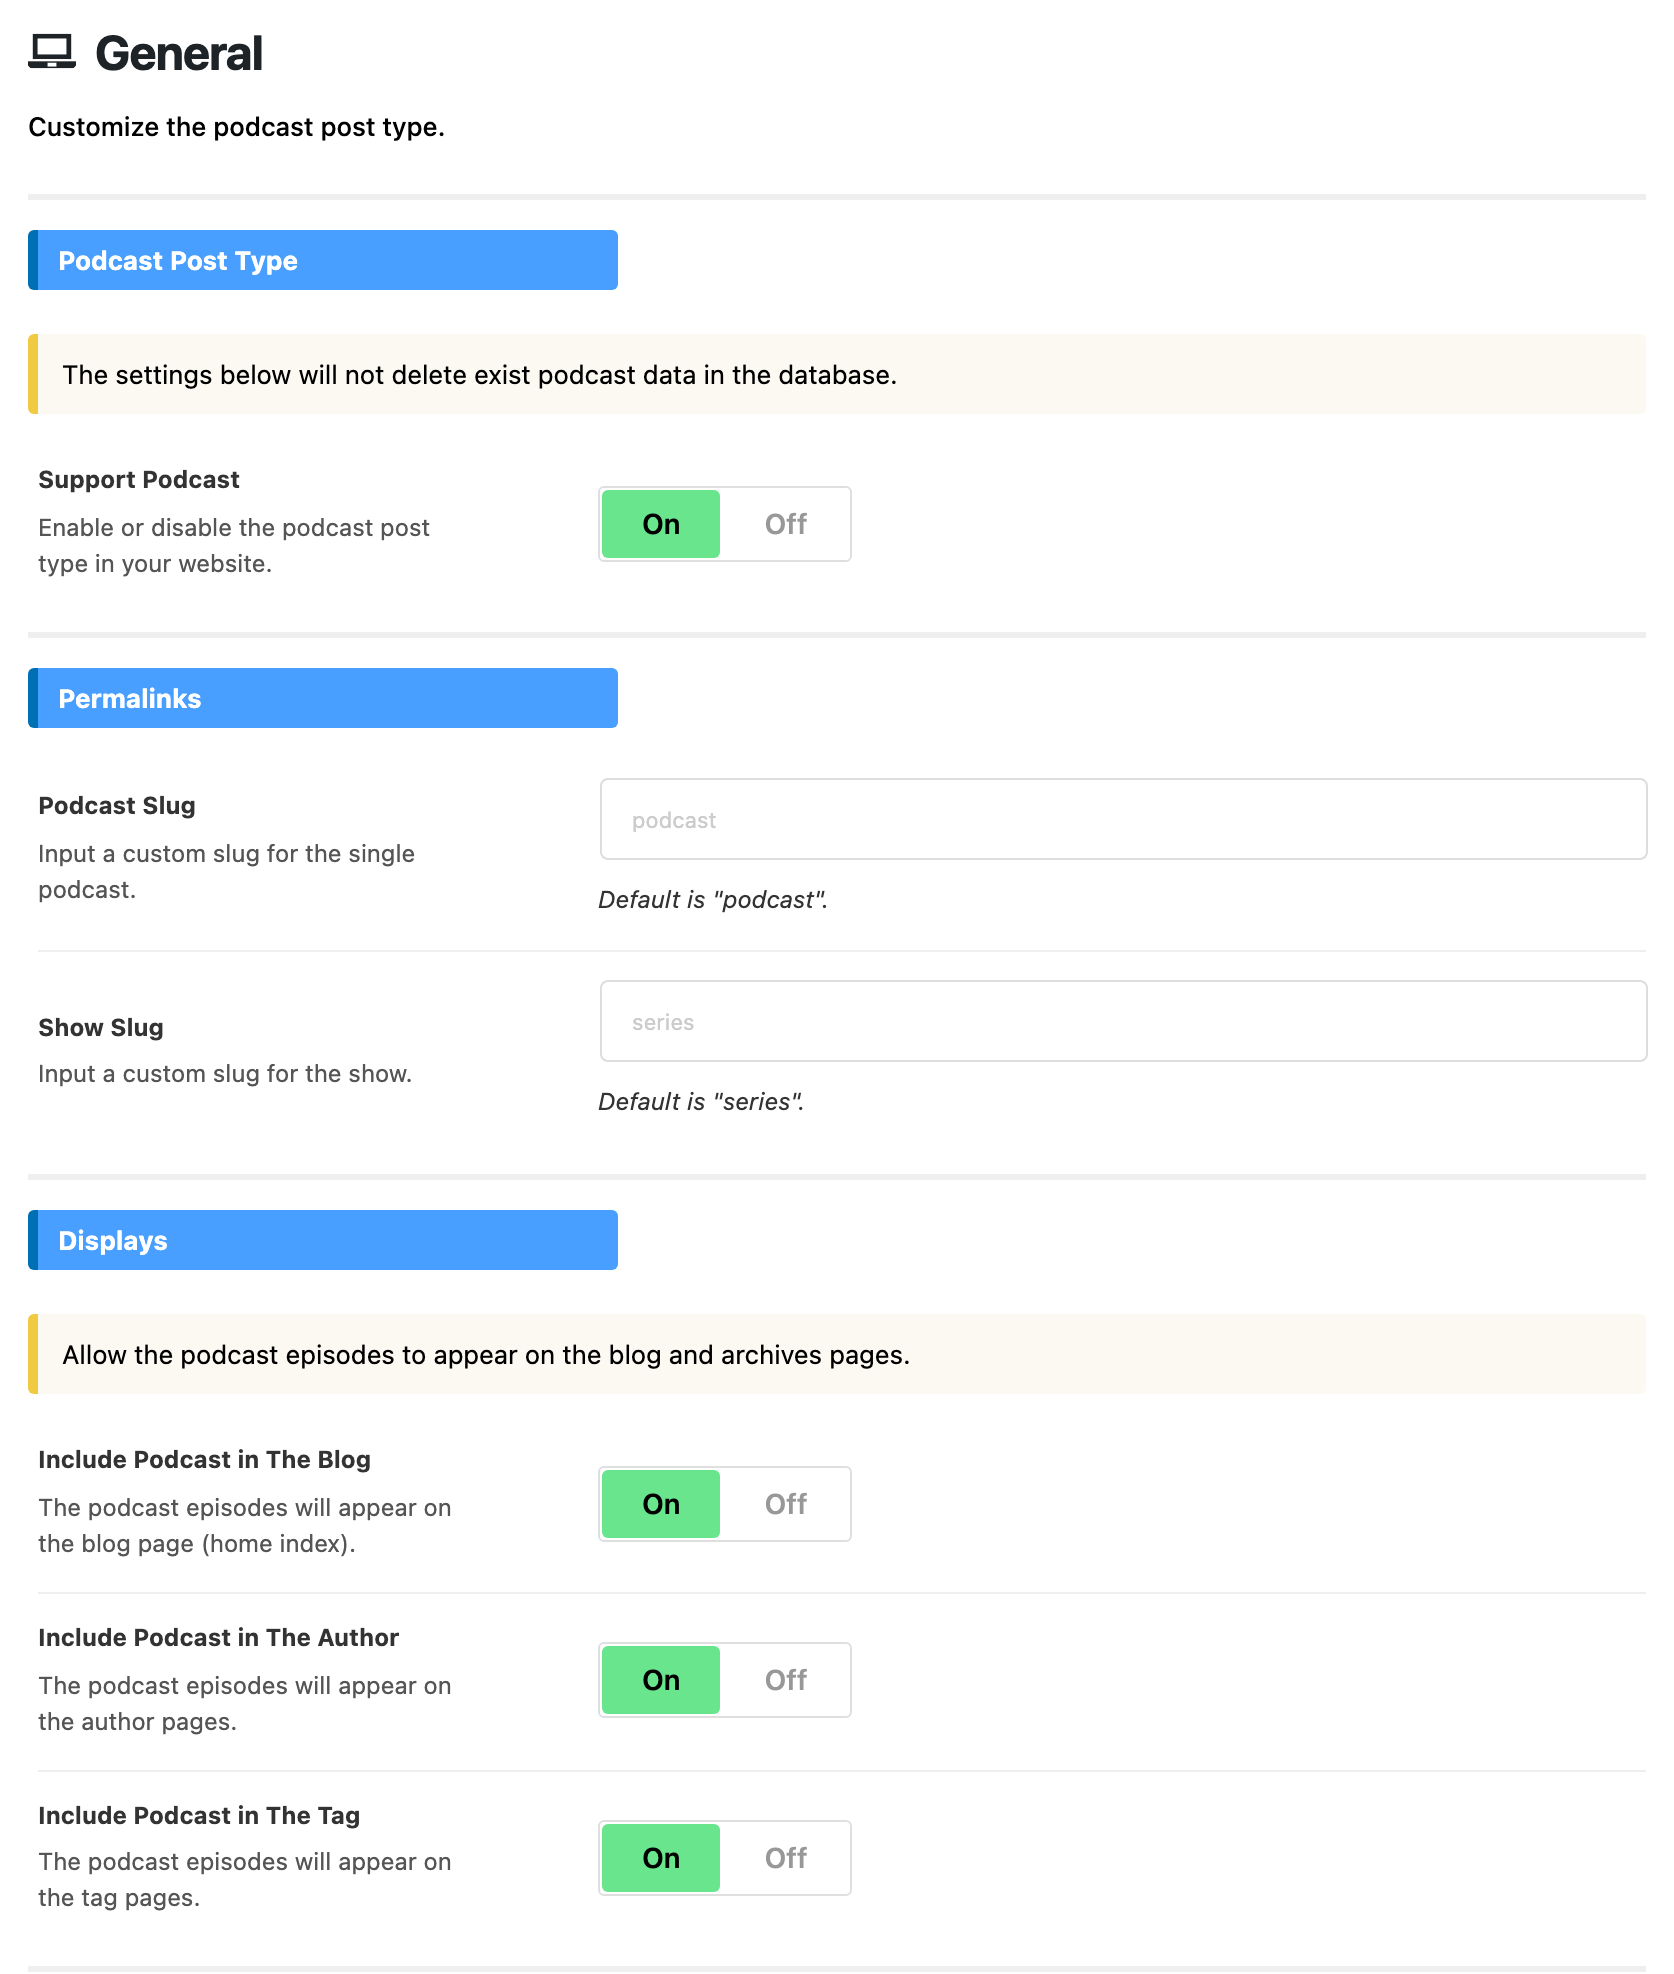Click 'Enable or disable the podcast post type' description
1674x1974 pixels.
click(x=234, y=546)
